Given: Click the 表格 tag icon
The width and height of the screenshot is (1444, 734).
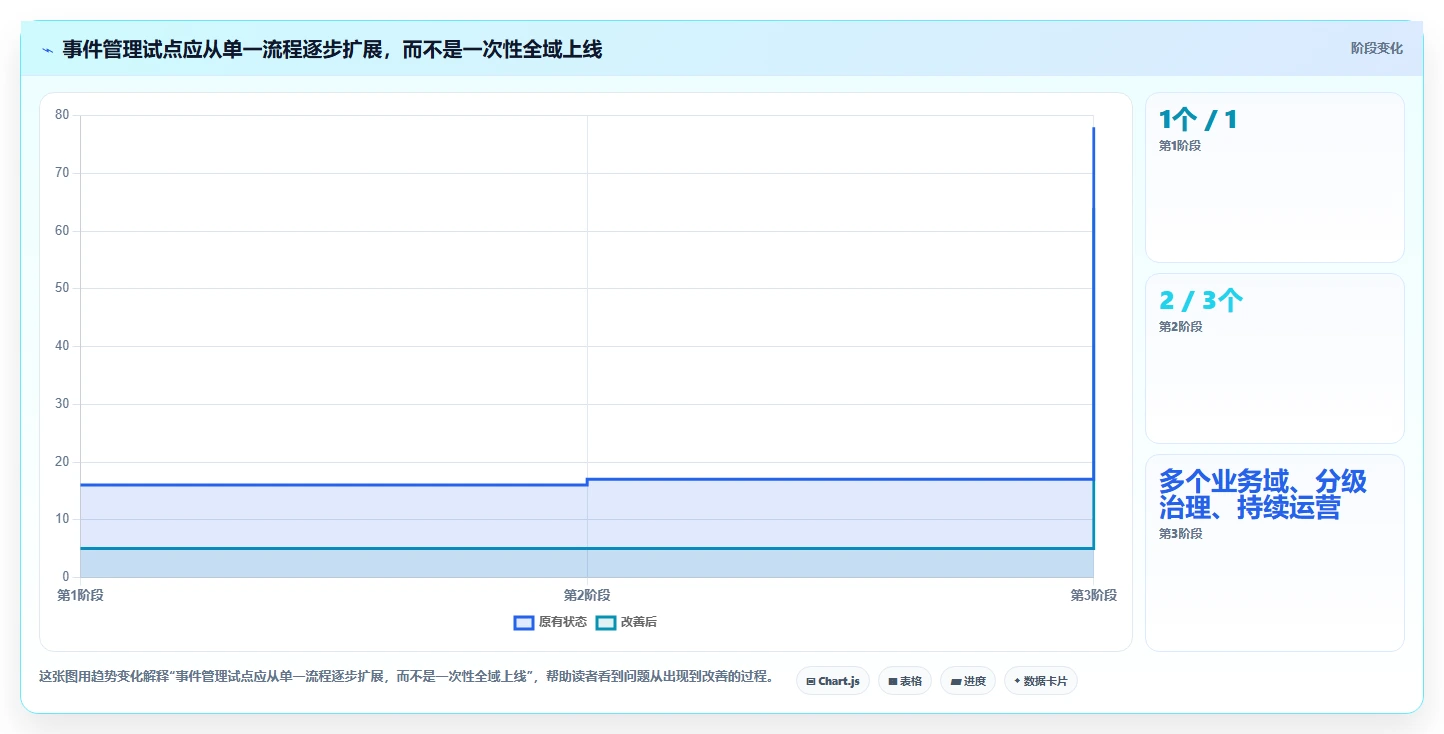Looking at the screenshot, I should pyautogui.click(x=892, y=681).
